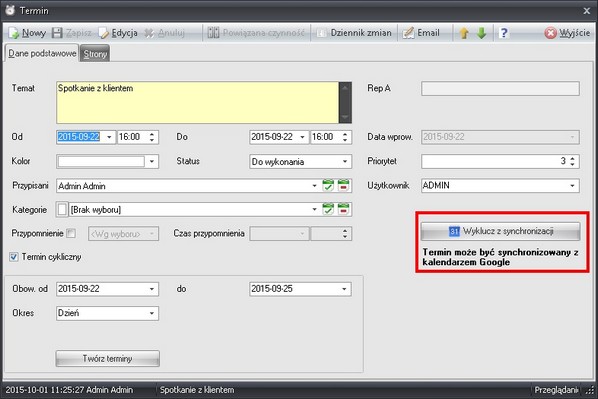This screenshot has height=399, width=598.
Task: Click the Twórz terminy button
Action: coord(108,359)
